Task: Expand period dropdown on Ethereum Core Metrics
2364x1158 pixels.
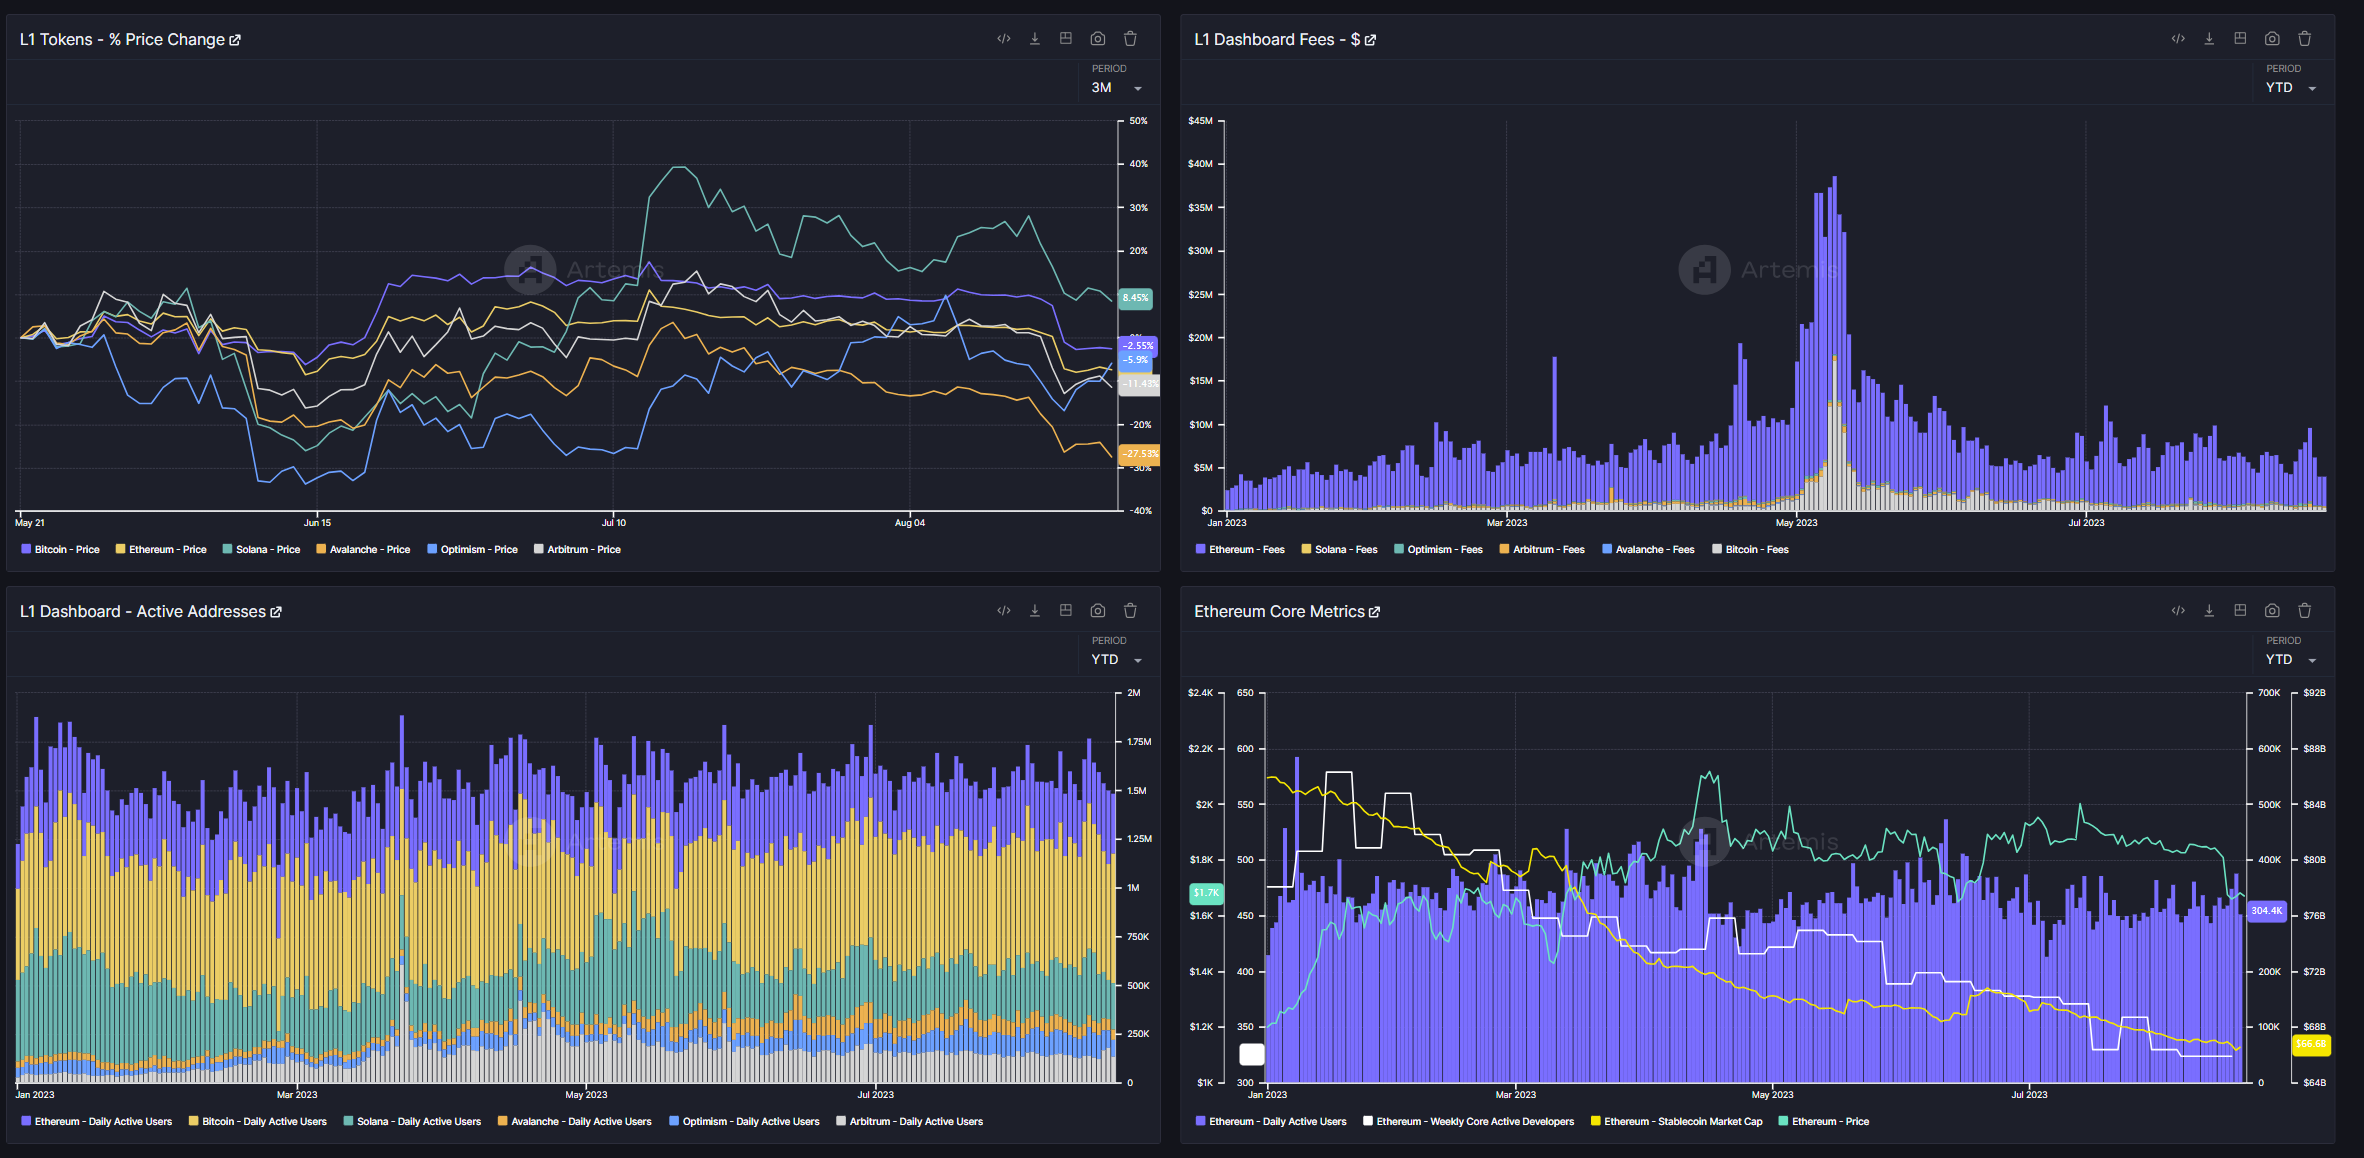Action: (x=2291, y=660)
